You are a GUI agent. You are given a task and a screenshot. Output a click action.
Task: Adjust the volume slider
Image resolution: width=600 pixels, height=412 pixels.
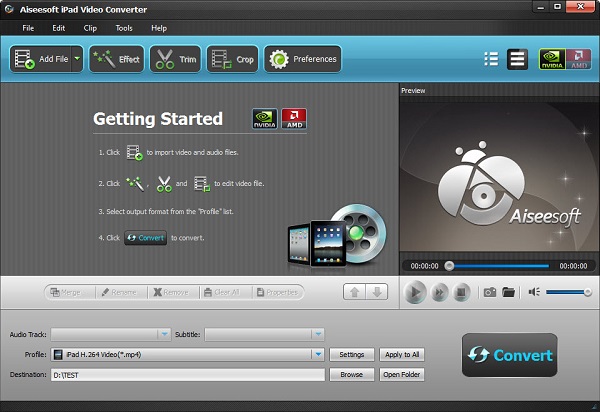[567, 292]
